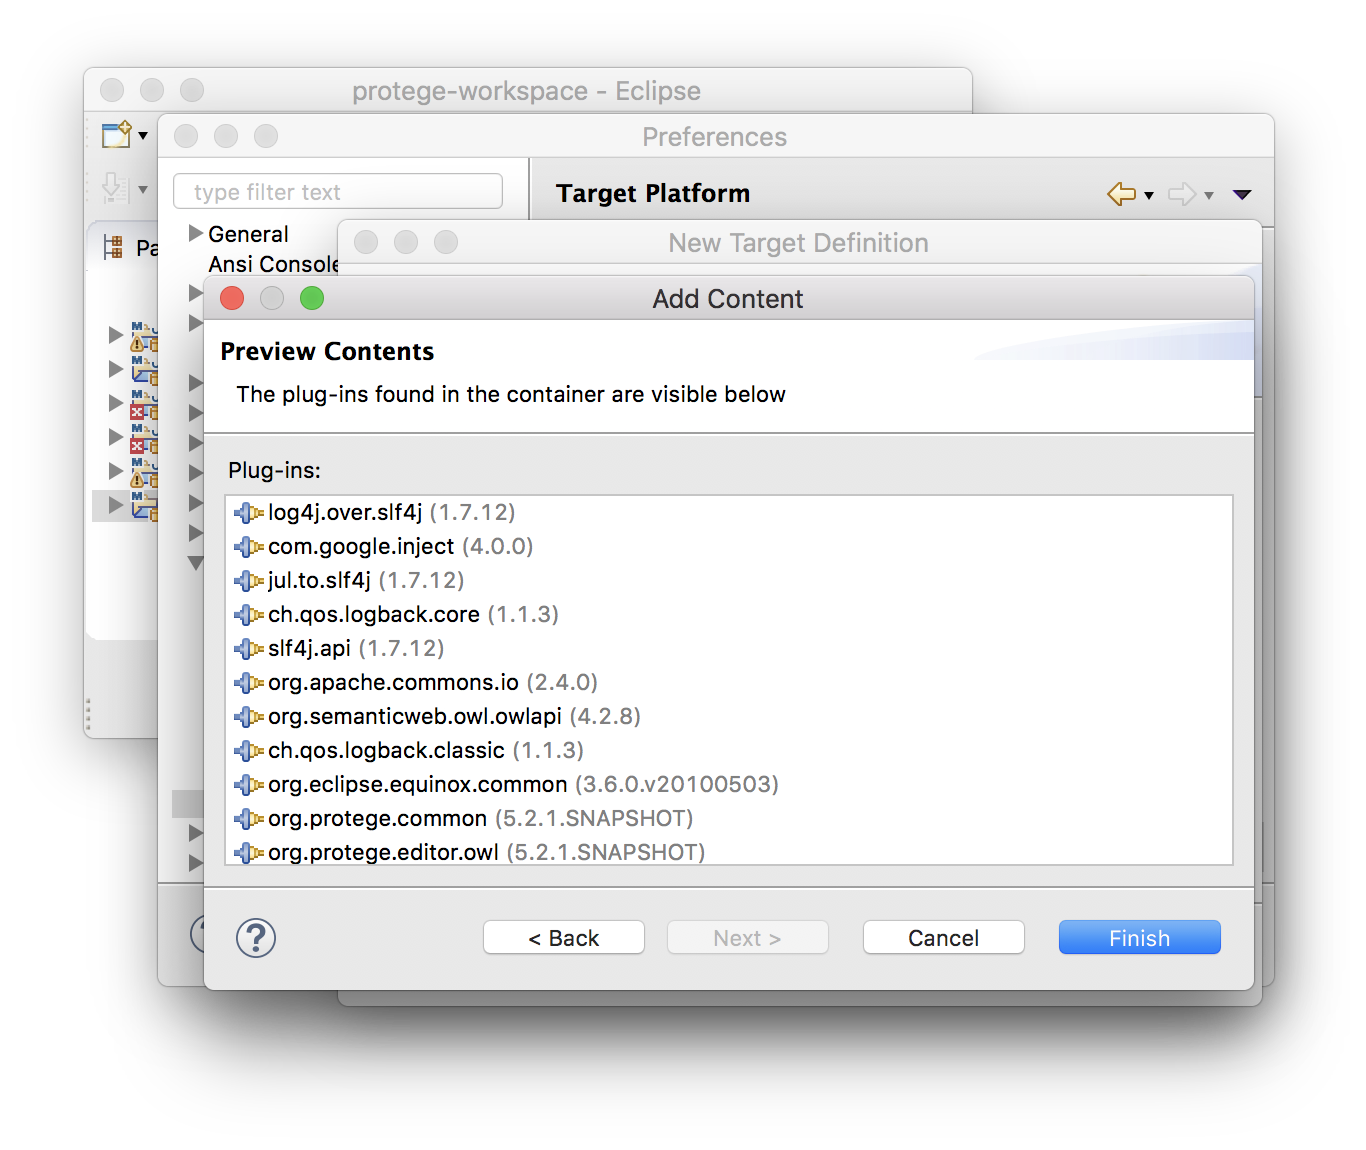The image size is (1366, 1150).
Task: Select com.google.inject plug-in row
Action: (x=729, y=547)
